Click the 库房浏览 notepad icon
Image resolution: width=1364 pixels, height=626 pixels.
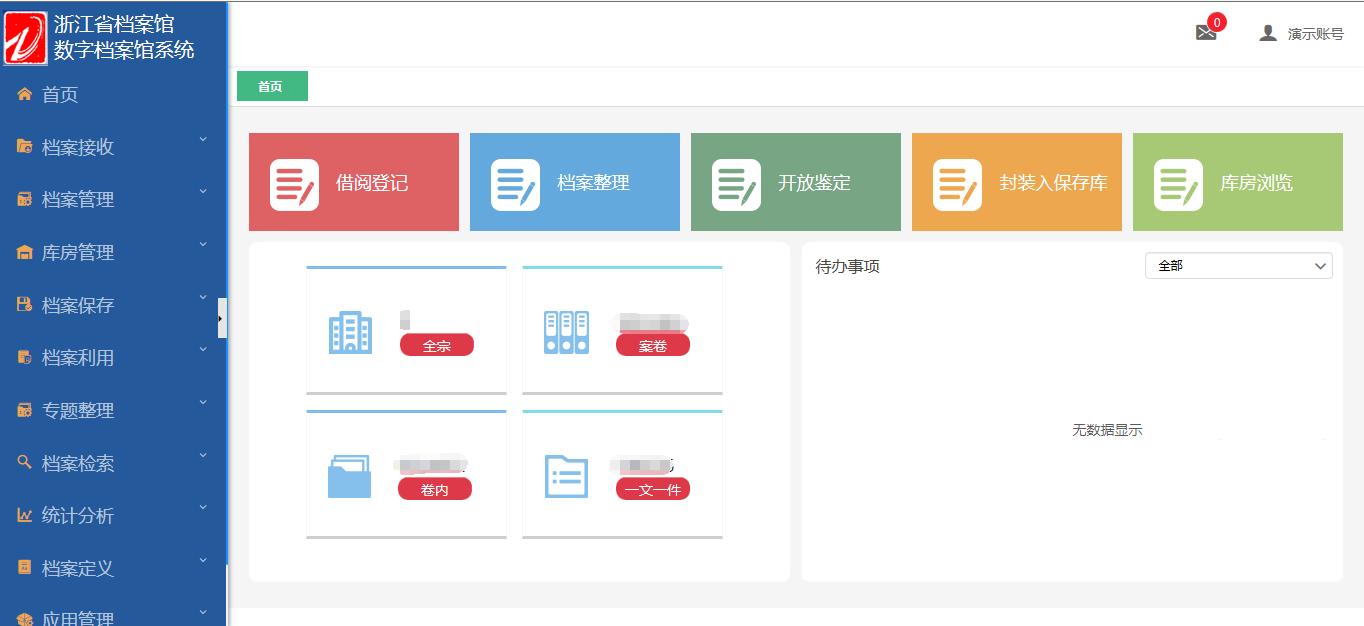(x=1178, y=185)
